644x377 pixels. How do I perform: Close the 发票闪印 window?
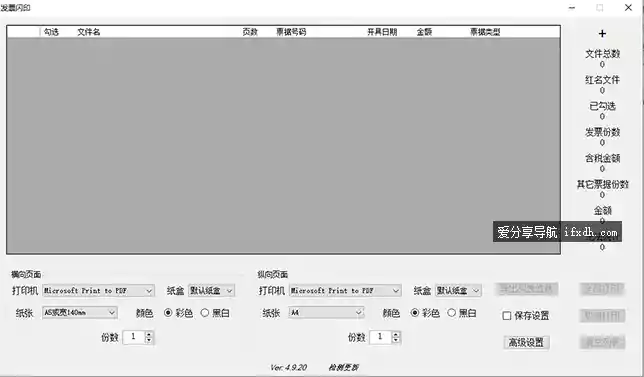point(628,8)
